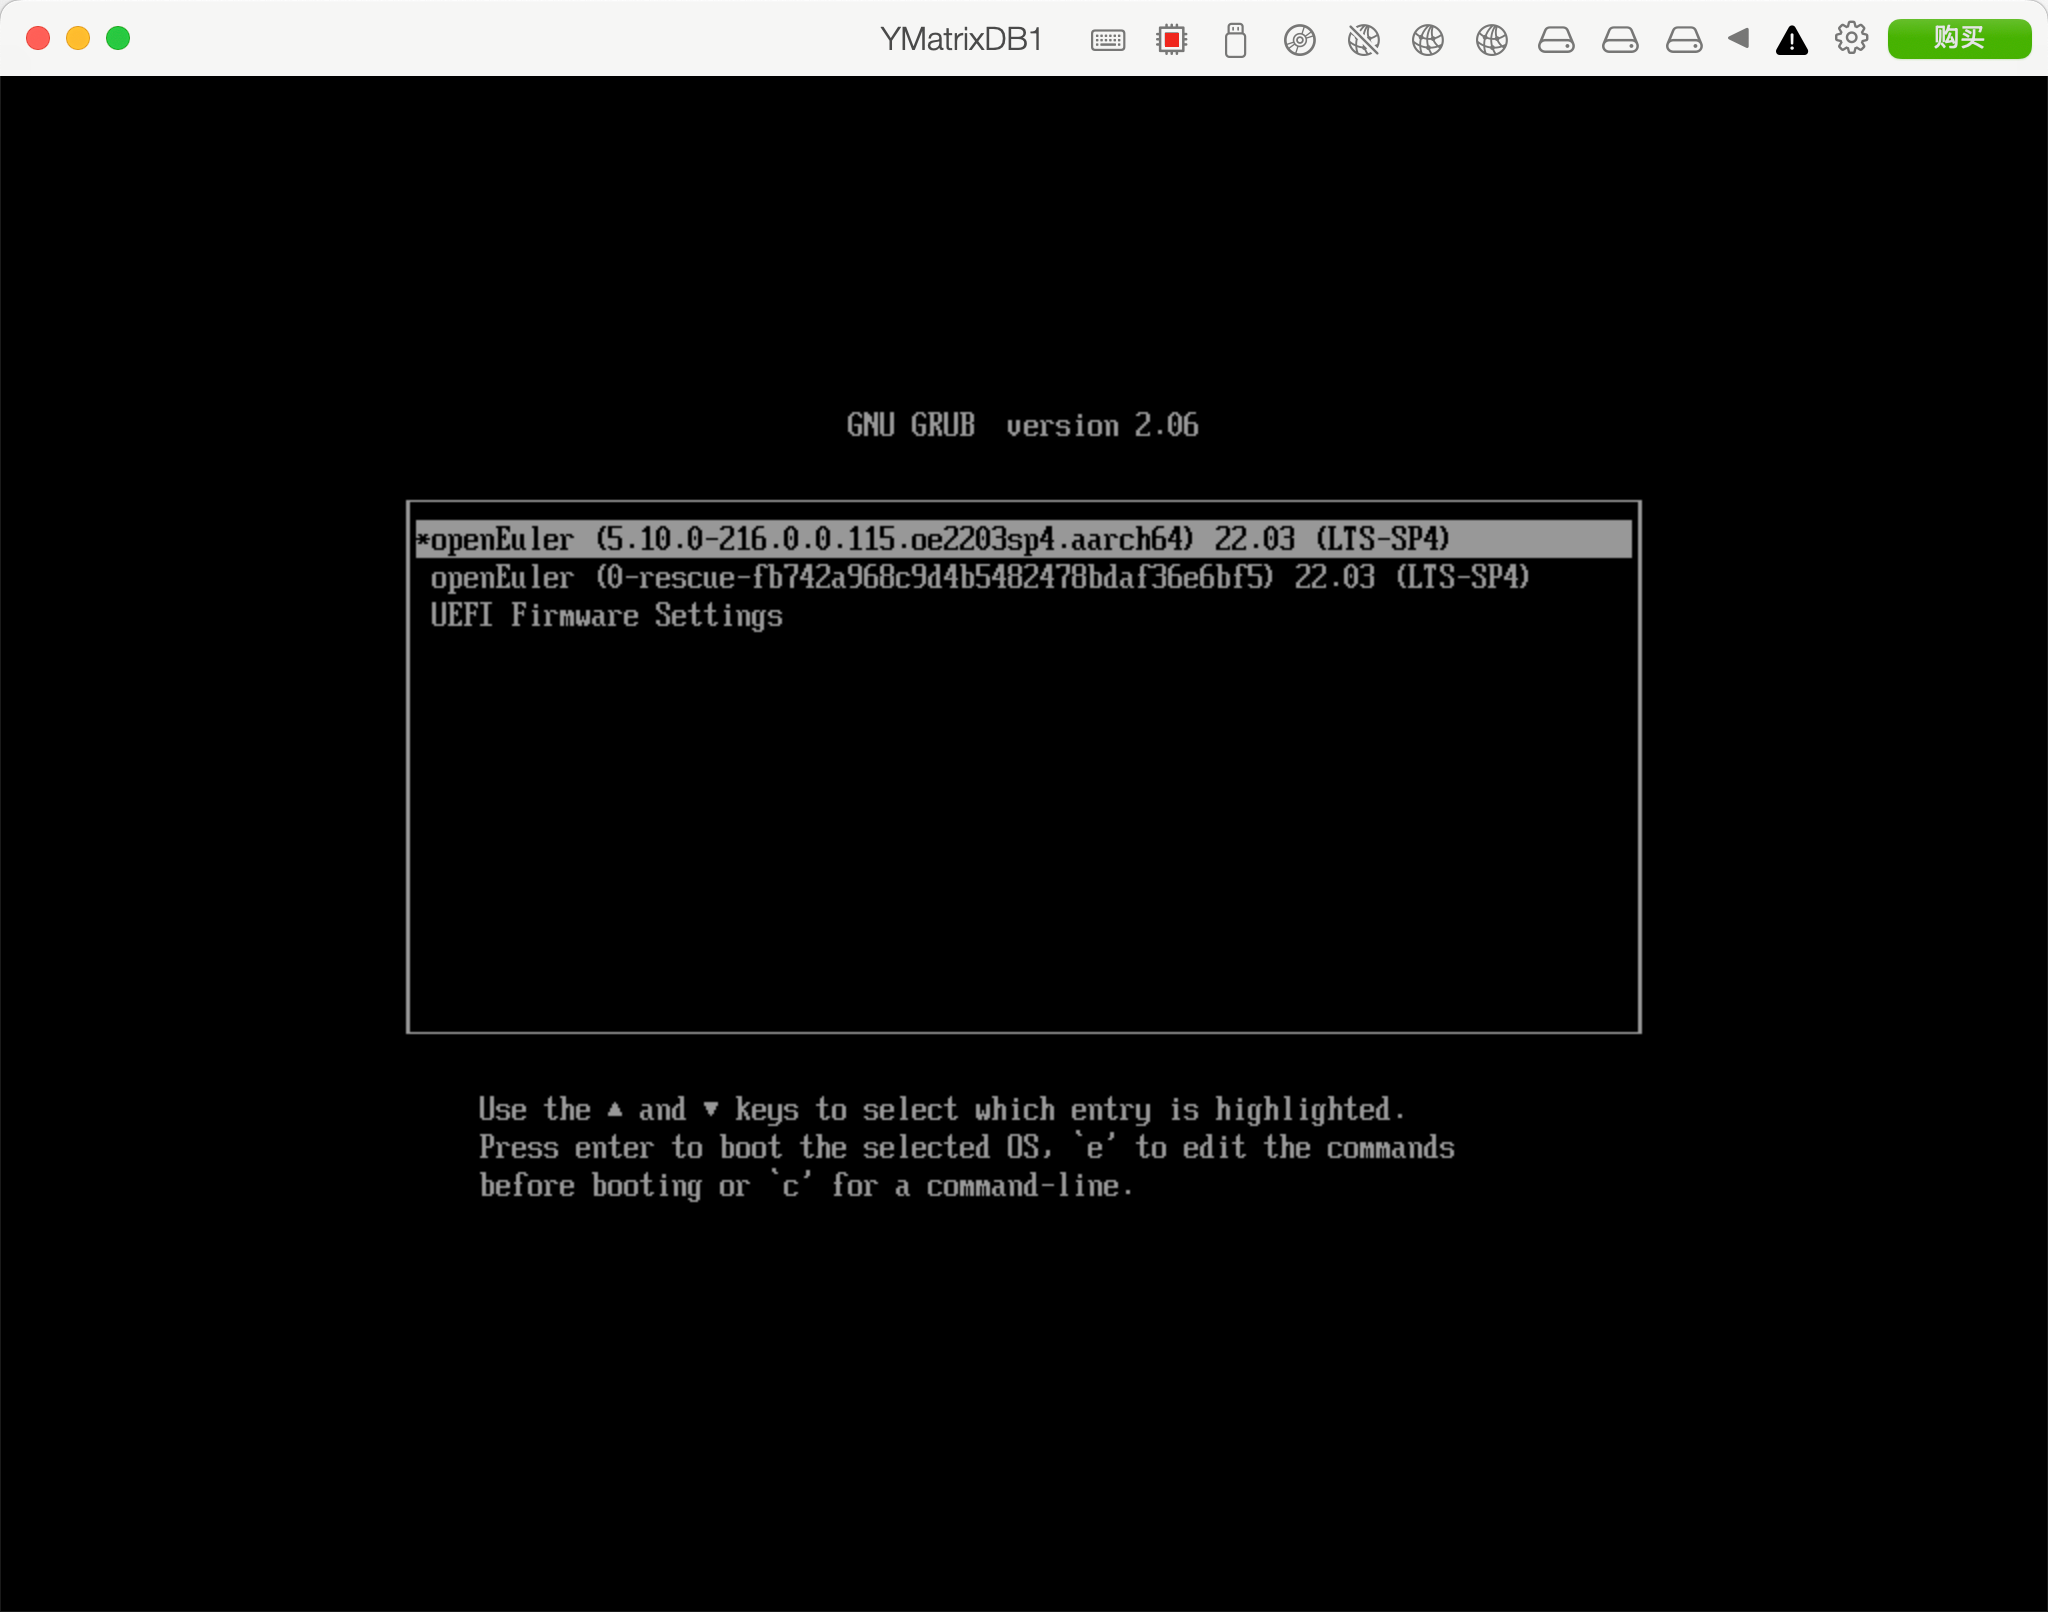Click the green 购买 purchase button
The image size is (2048, 1612).
point(1958,38)
